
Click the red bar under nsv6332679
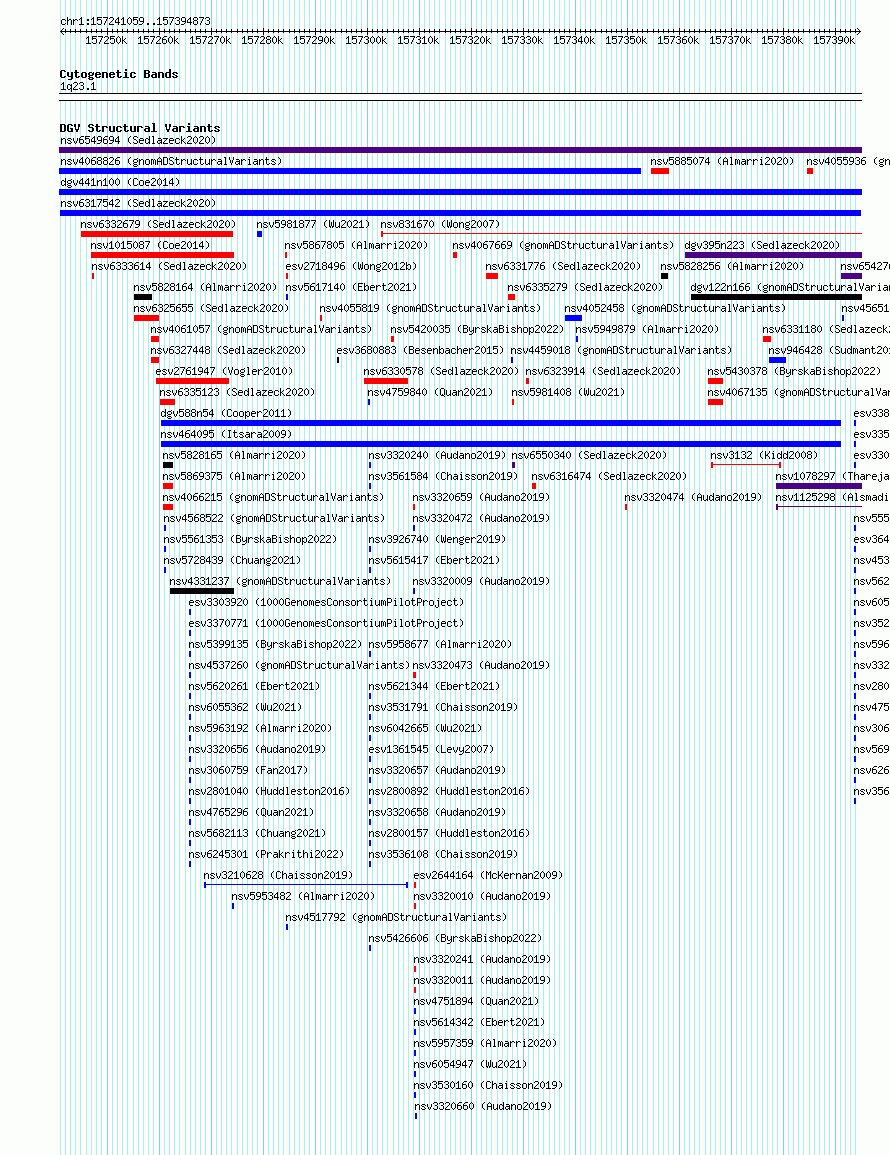pos(157,234)
